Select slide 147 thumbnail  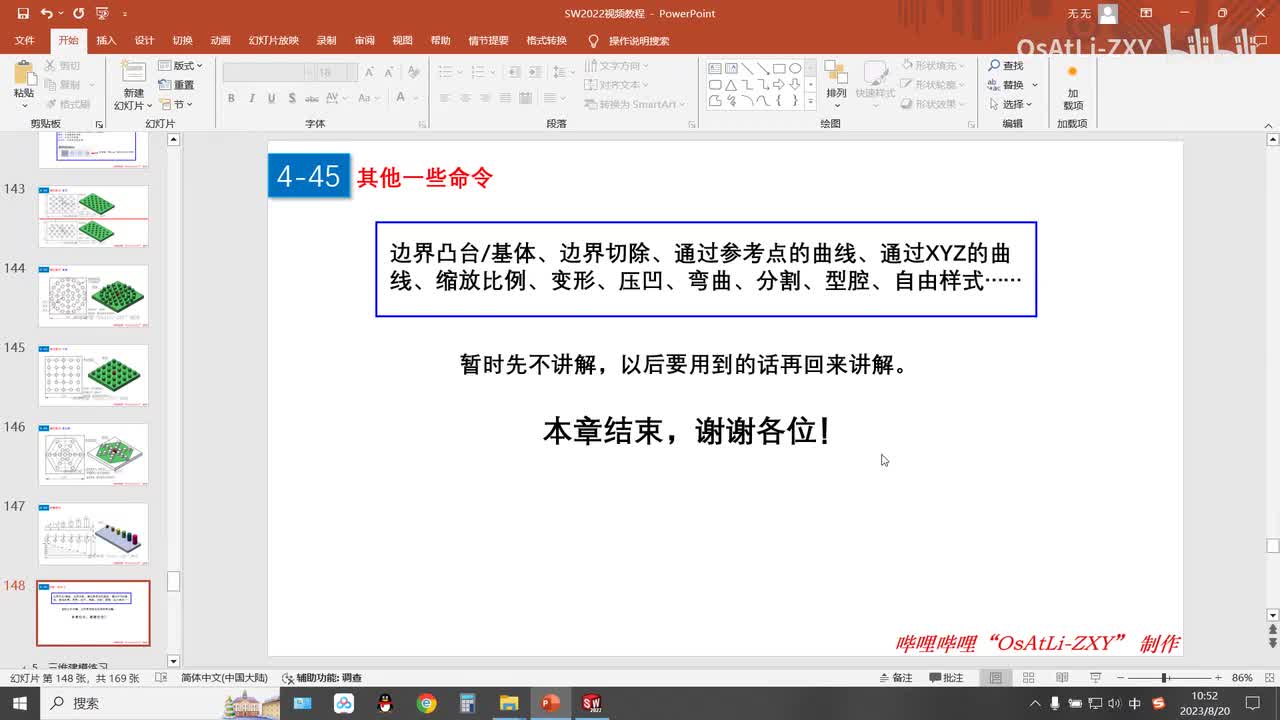pyautogui.click(x=93, y=534)
